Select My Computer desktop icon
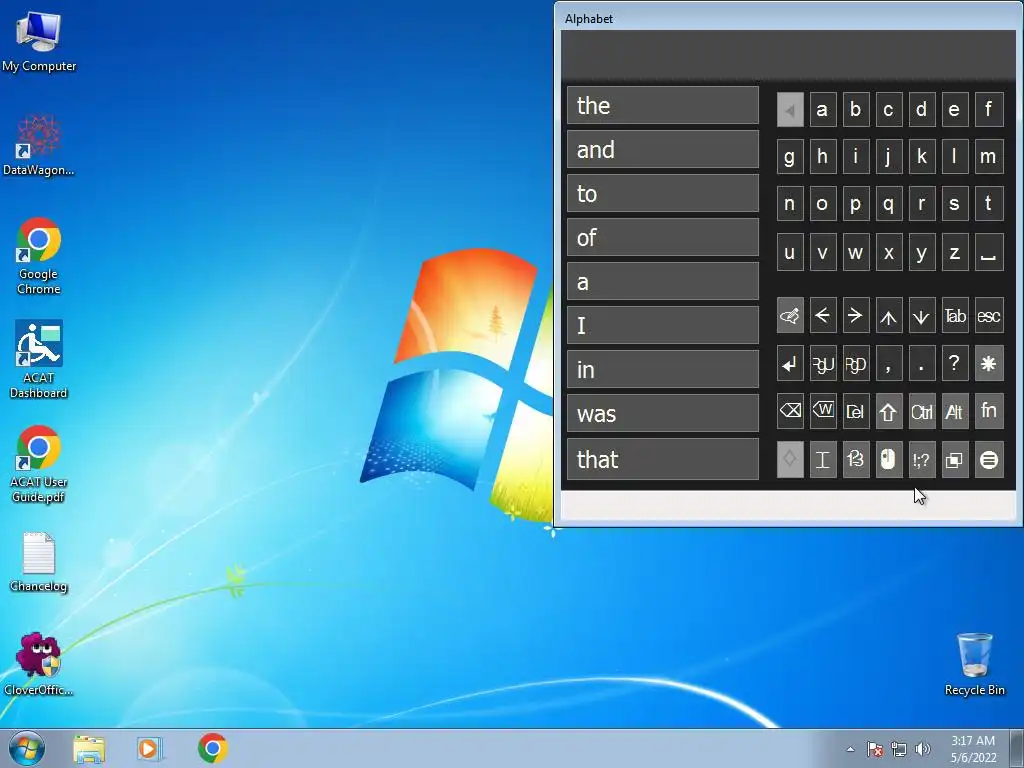 pyautogui.click(x=38, y=40)
